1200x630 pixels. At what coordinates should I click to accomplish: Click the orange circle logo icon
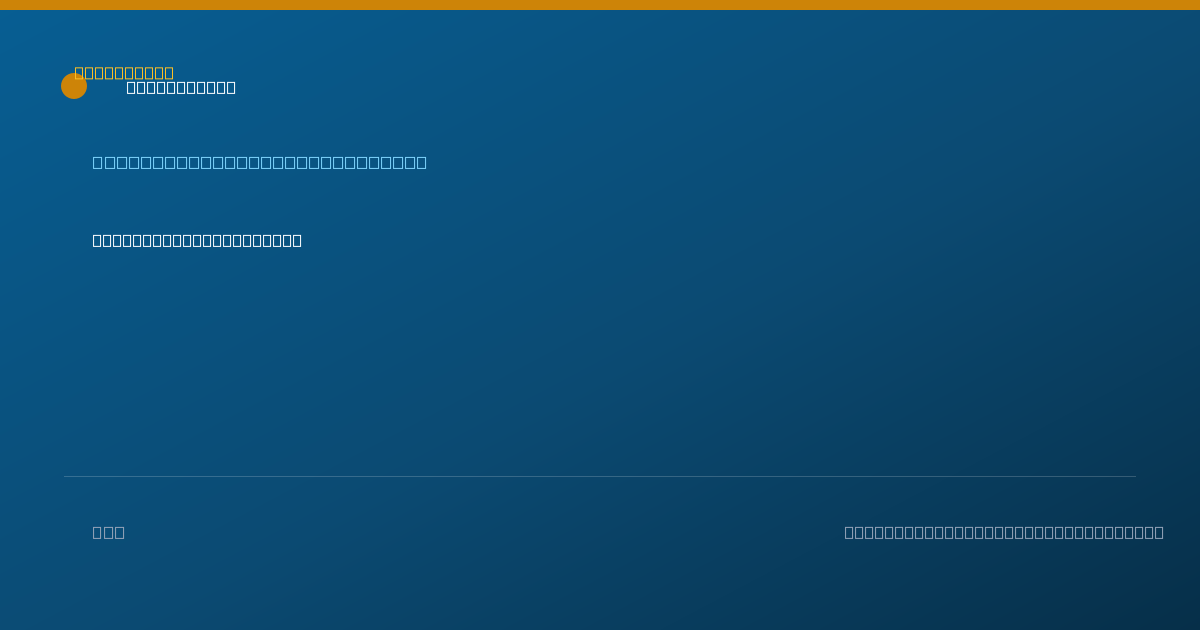[74, 86]
